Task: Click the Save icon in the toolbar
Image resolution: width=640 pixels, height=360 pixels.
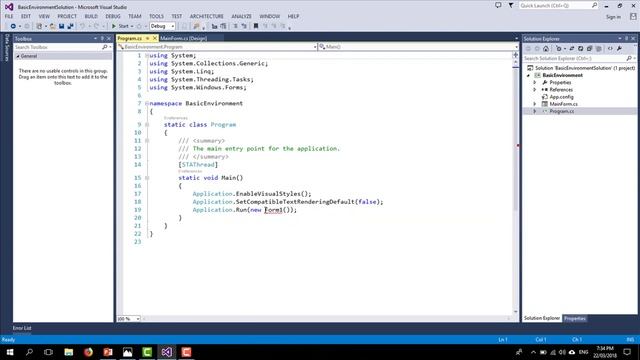Action: click(x=61, y=26)
